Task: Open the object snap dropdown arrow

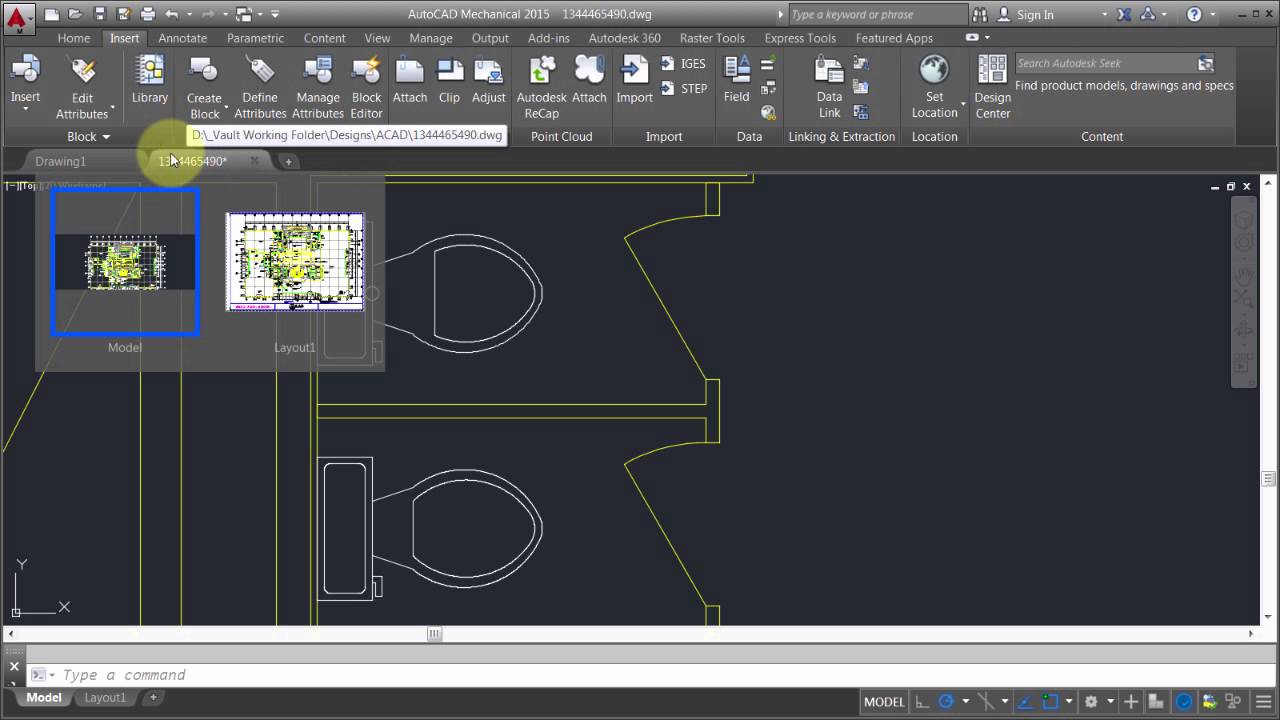Action: [x=1069, y=702]
